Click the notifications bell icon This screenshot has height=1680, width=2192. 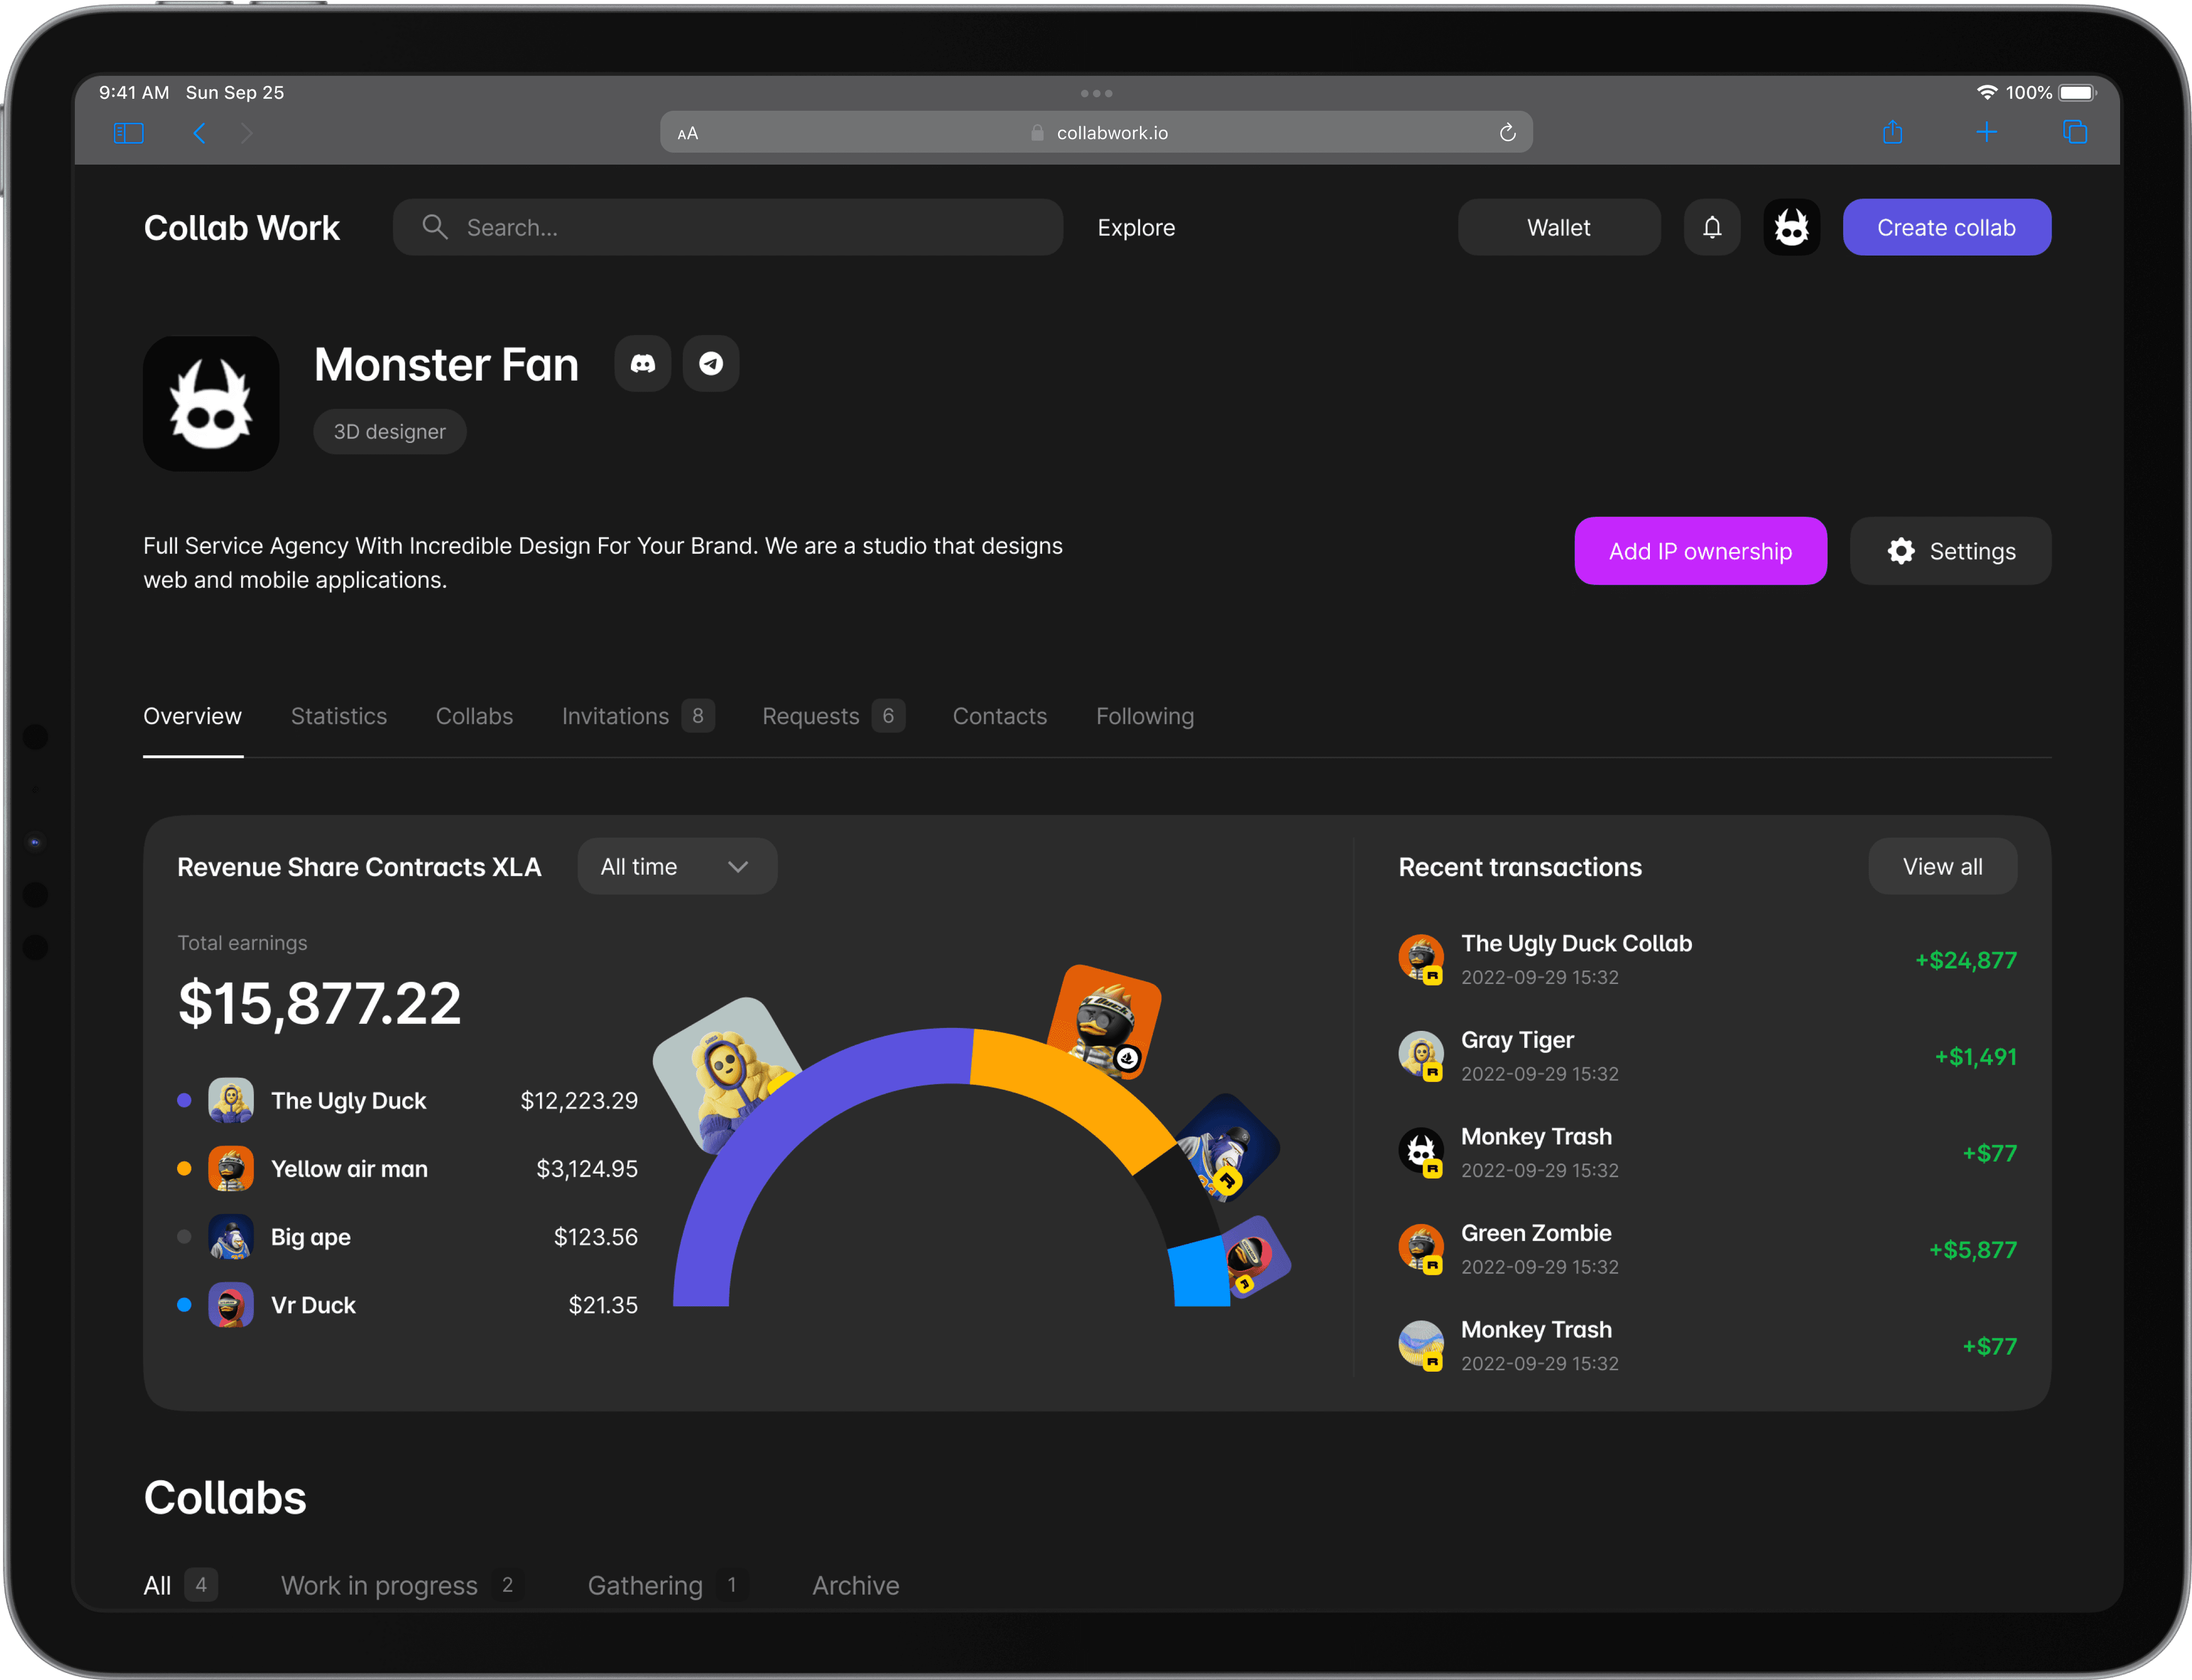1712,228
